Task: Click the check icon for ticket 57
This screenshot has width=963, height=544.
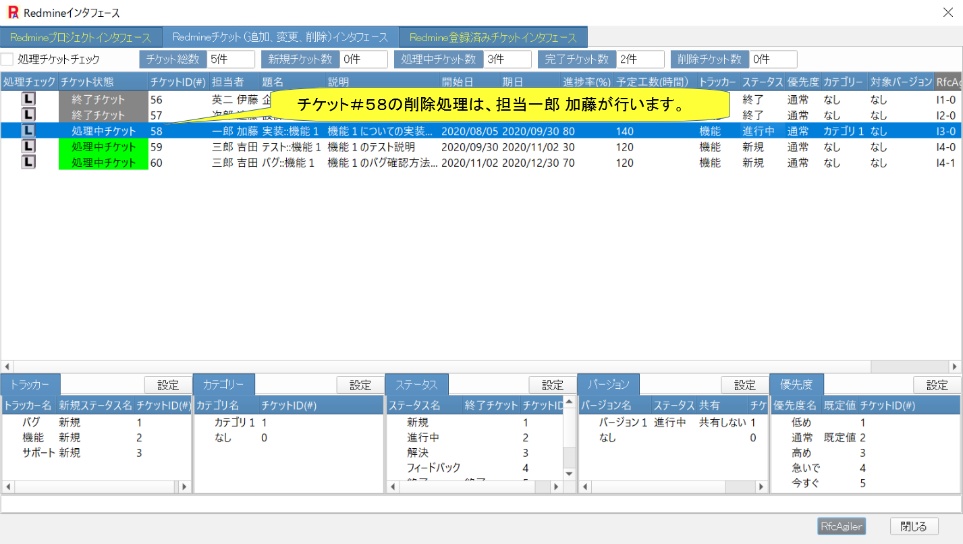Action: pyautogui.click(x=28, y=115)
